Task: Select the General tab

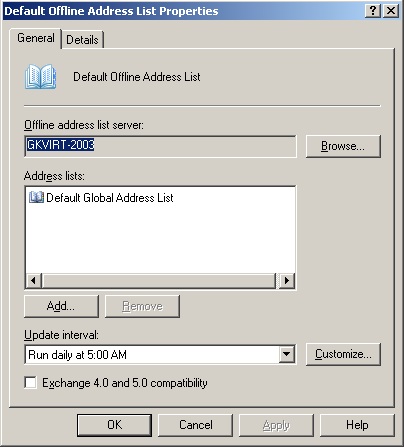Action: click(x=36, y=38)
